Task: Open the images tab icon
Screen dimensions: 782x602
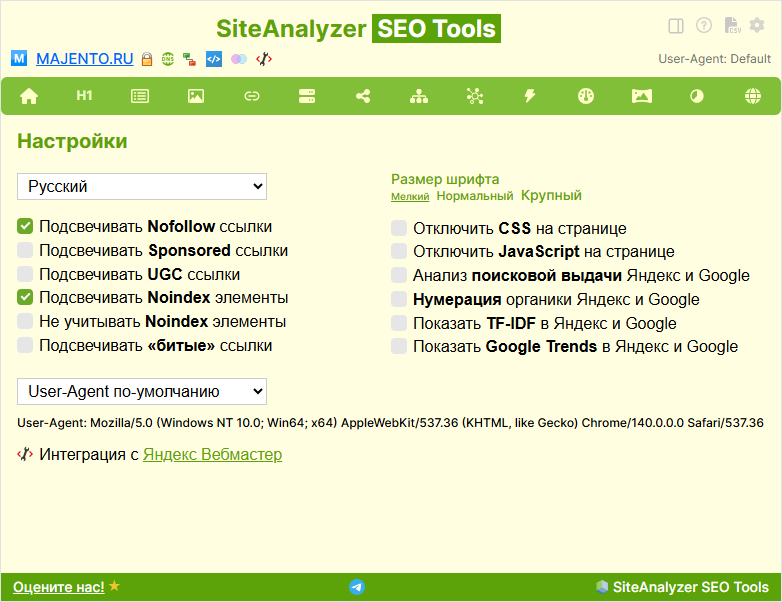Action: click(196, 96)
